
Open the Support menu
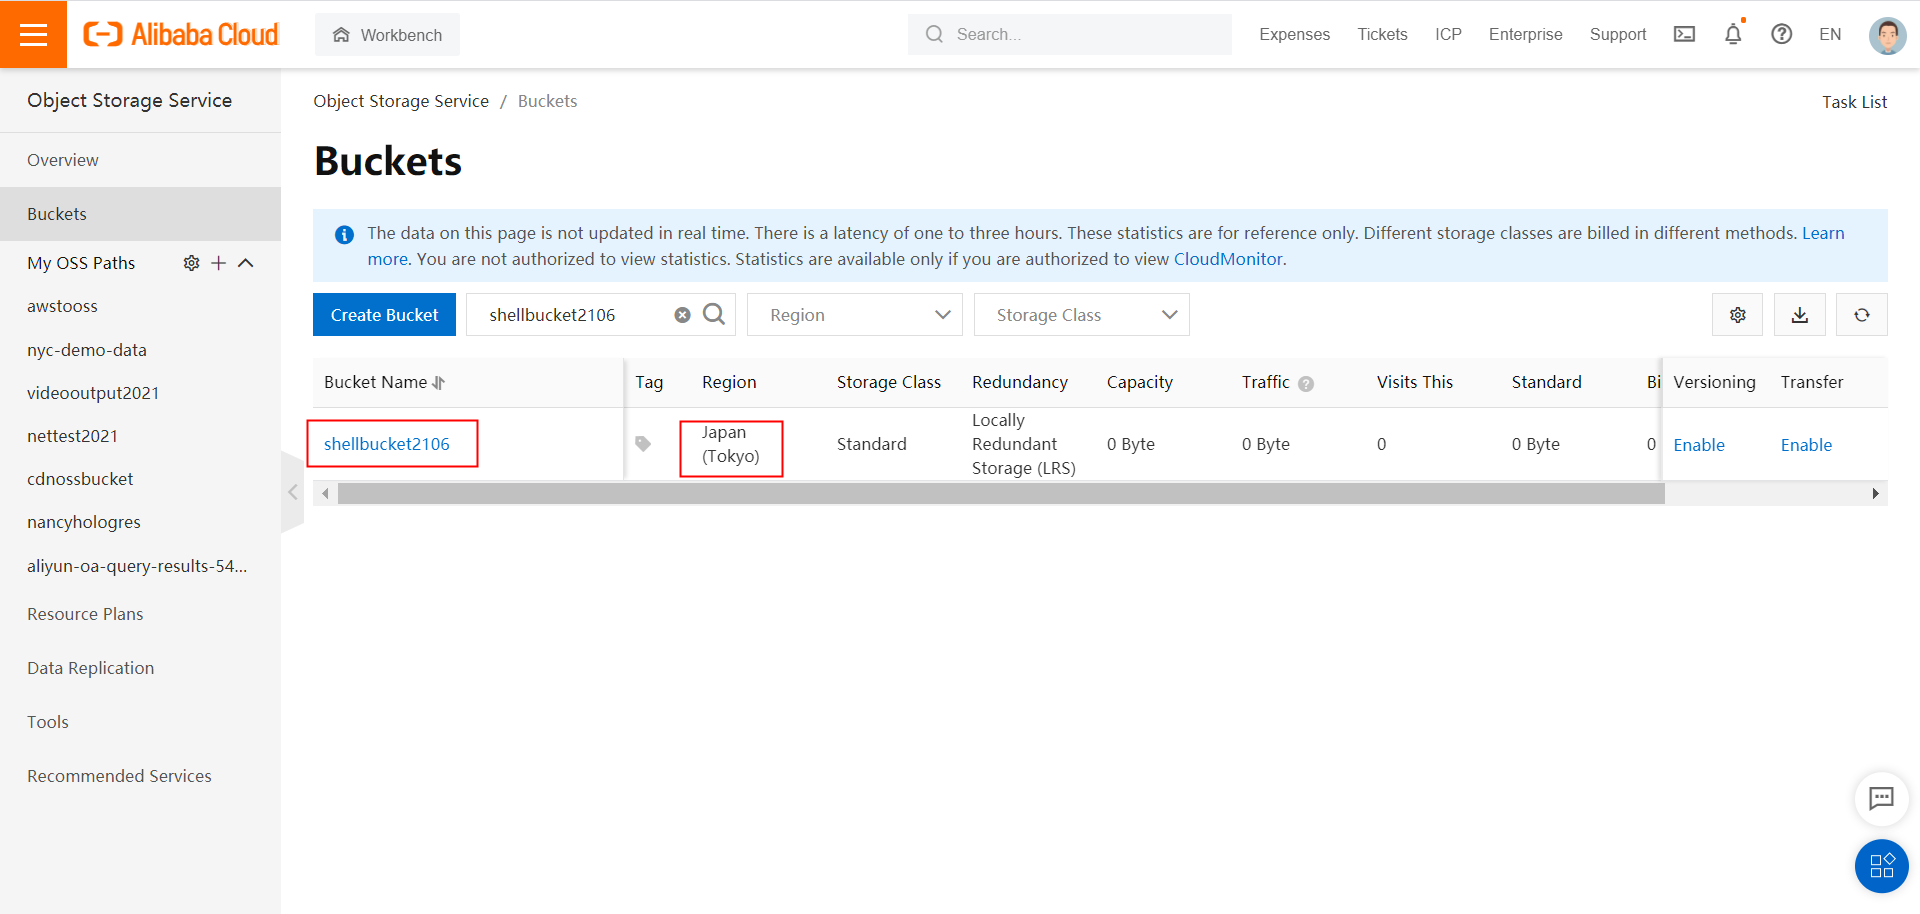(x=1617, y=34)
